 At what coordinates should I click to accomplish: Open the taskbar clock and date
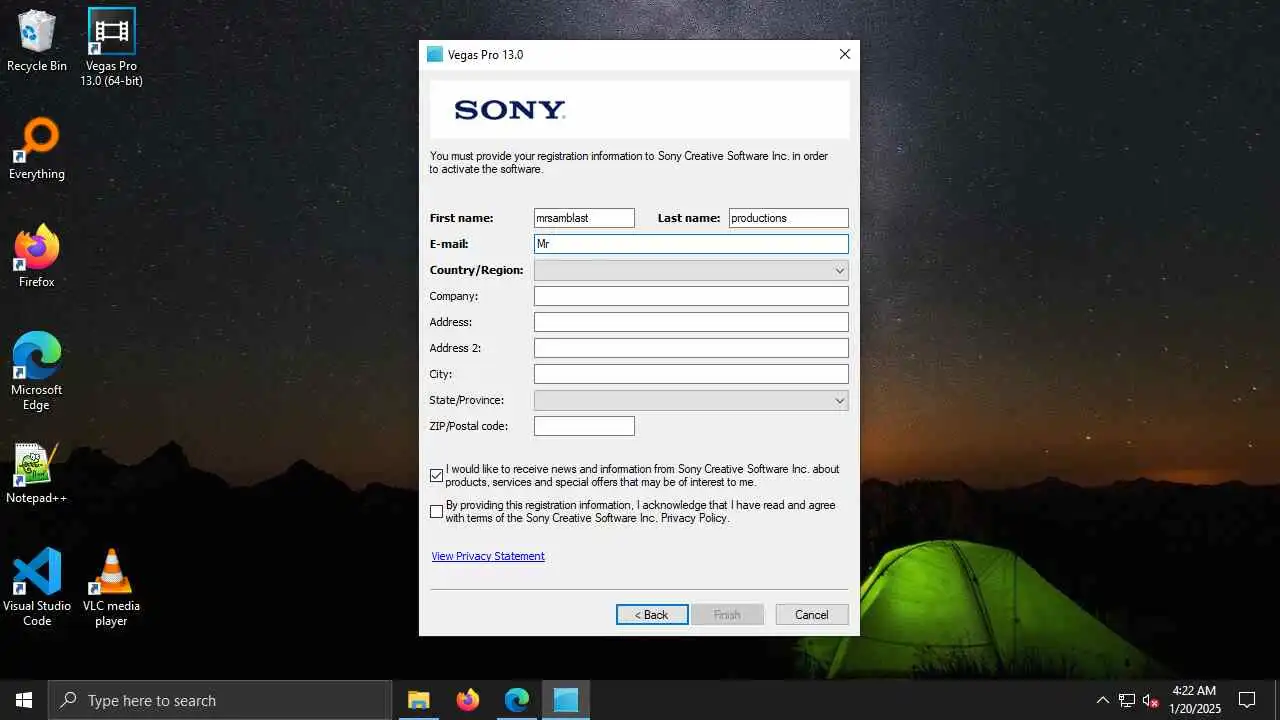(x=1194, y=700)
